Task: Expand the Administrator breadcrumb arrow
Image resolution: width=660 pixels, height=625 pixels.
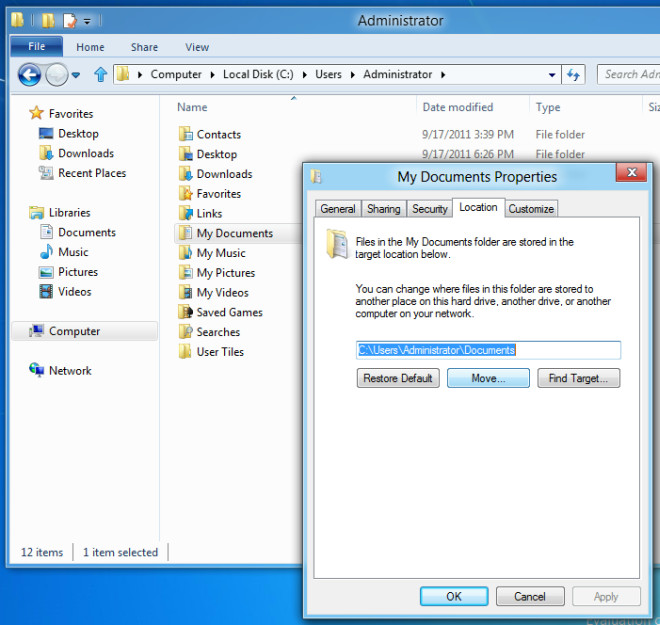Action: [443, 75]
